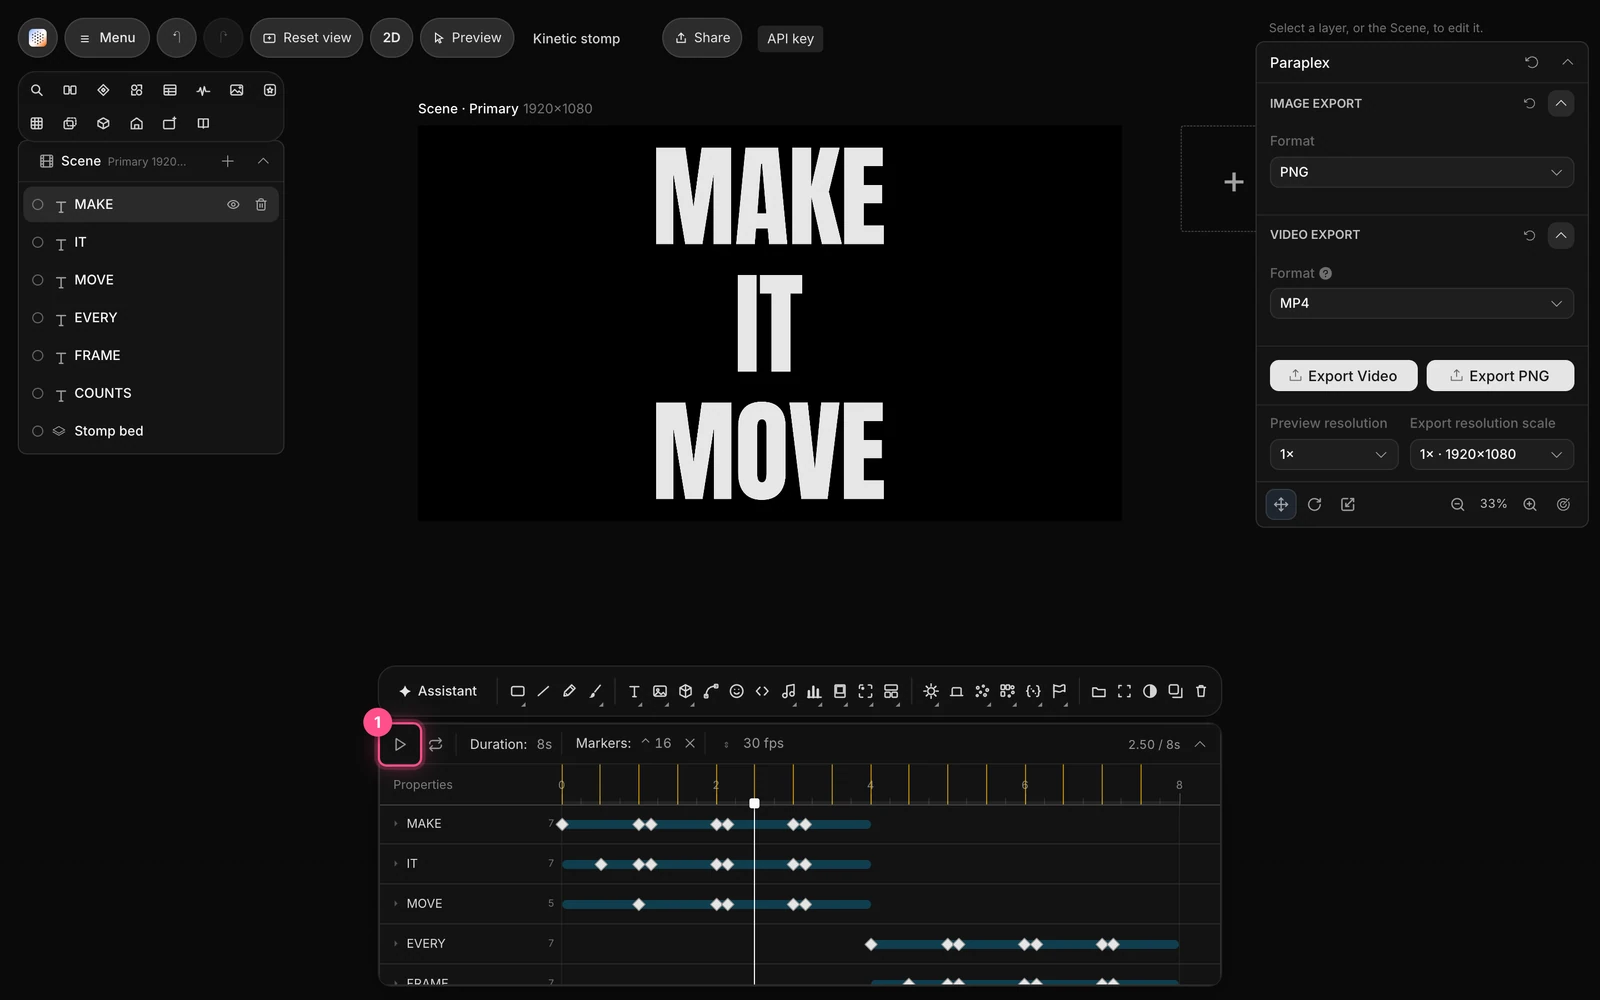
Task: Click the 3D cube icon in the left tool panel
Action: tap(103, 123)
